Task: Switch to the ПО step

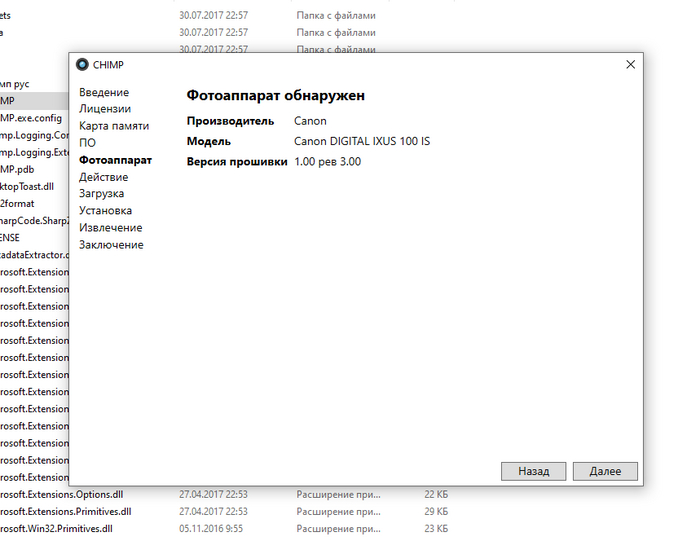Action: point(88,143)
